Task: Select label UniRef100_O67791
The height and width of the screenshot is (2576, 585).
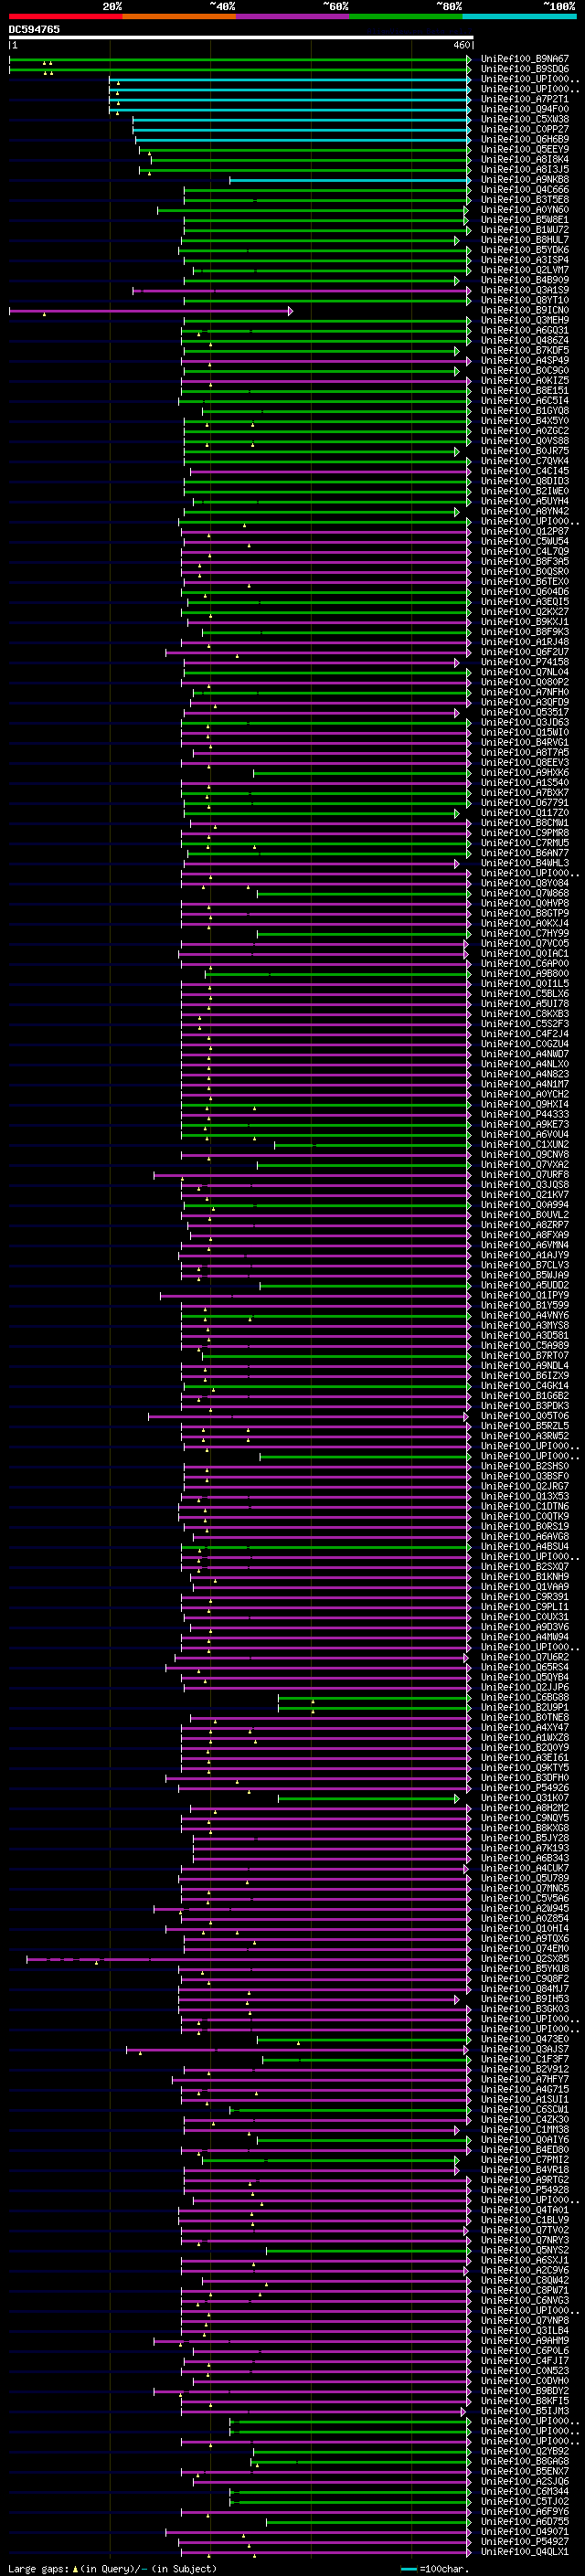Action: pyautogui.click(x=524, y=802)
